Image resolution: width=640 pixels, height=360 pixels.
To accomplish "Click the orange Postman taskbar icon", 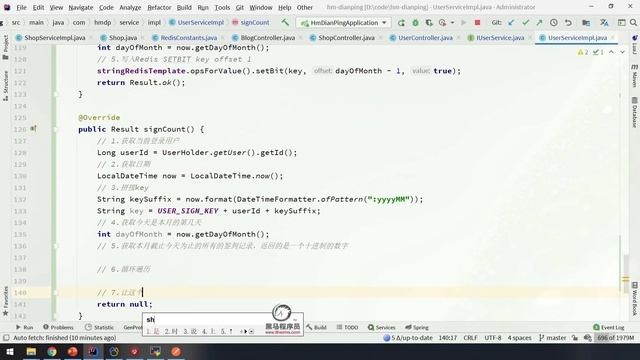I will [176, 351].
